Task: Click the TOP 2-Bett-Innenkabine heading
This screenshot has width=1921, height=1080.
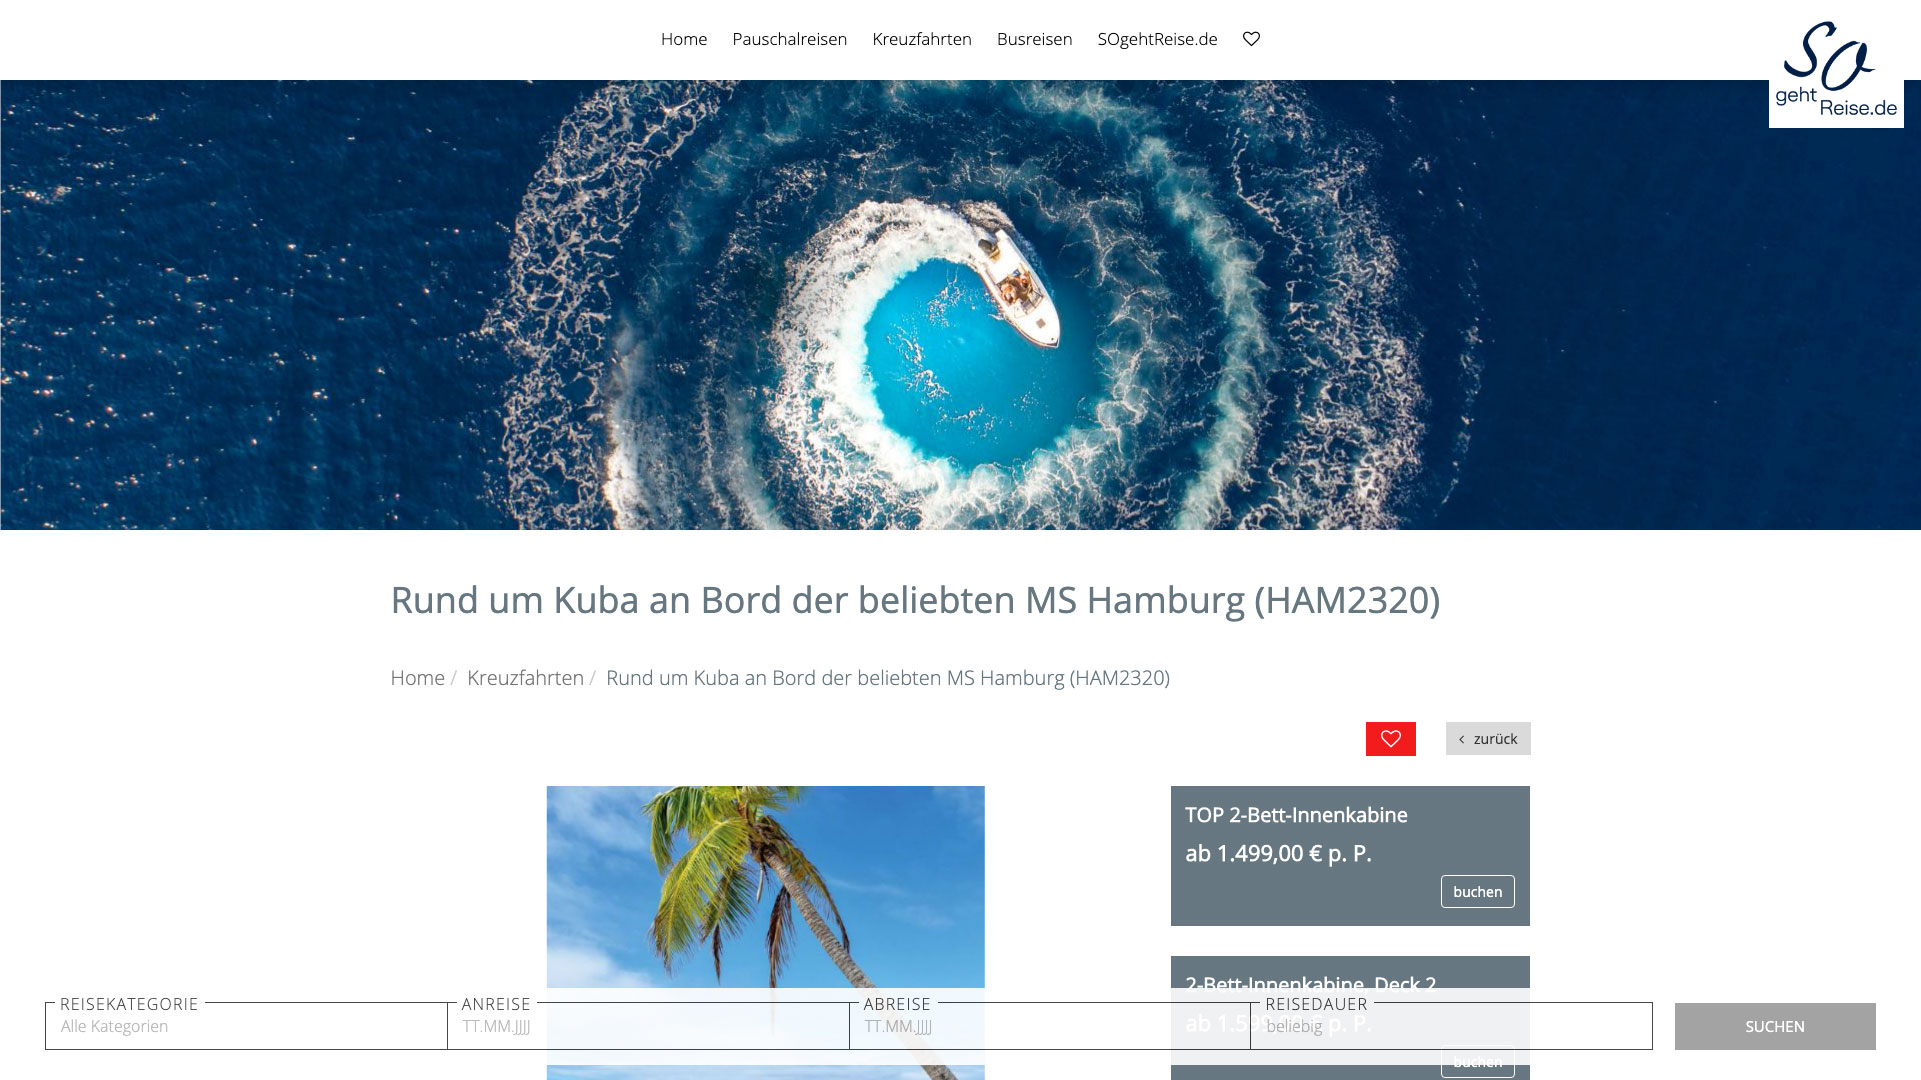Action: coord(1296,815)
